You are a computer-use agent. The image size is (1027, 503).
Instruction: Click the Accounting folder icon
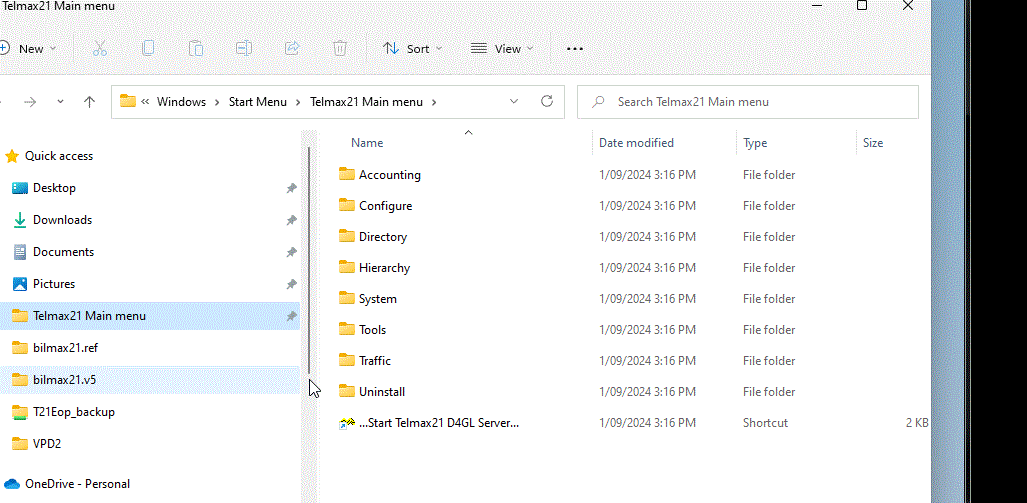[x=346, y=174]
